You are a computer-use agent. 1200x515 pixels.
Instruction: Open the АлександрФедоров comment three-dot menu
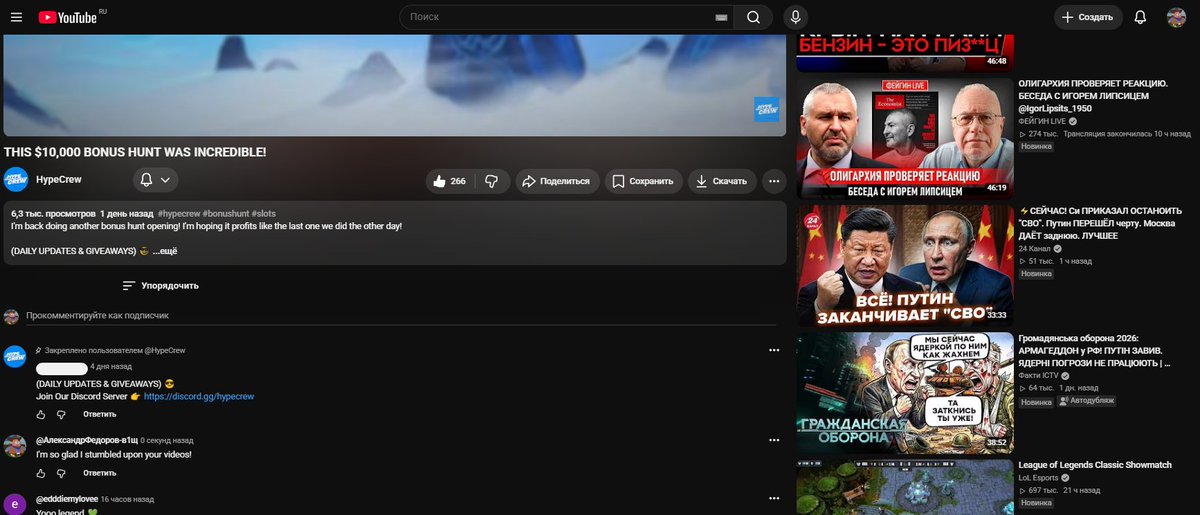774,440
